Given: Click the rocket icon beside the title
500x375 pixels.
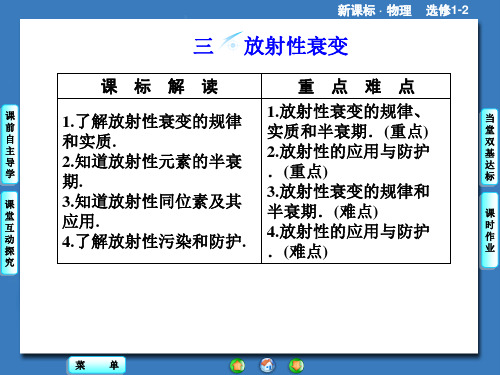Looking at the screenshot, I should point(231,43).
